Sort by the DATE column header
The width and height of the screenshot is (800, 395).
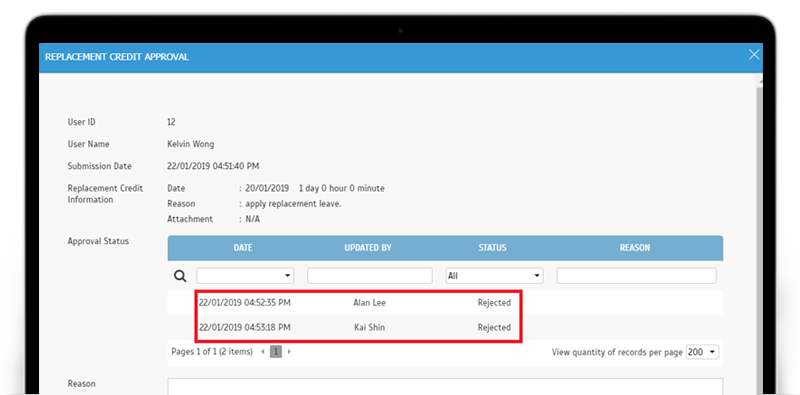pos(243,248)
